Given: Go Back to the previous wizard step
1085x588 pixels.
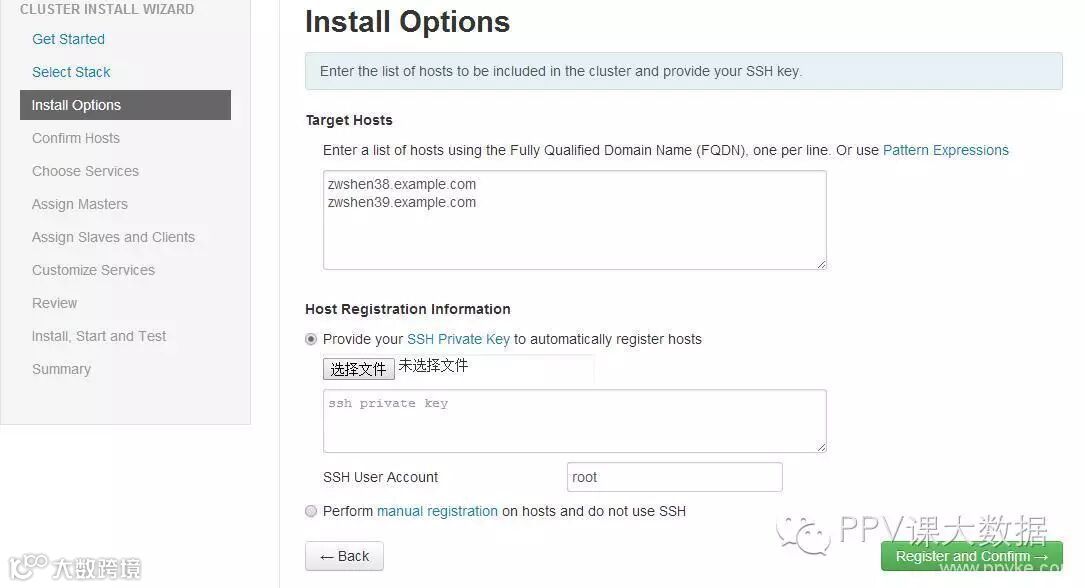Looking at the screenshot, I should point(344,556).
